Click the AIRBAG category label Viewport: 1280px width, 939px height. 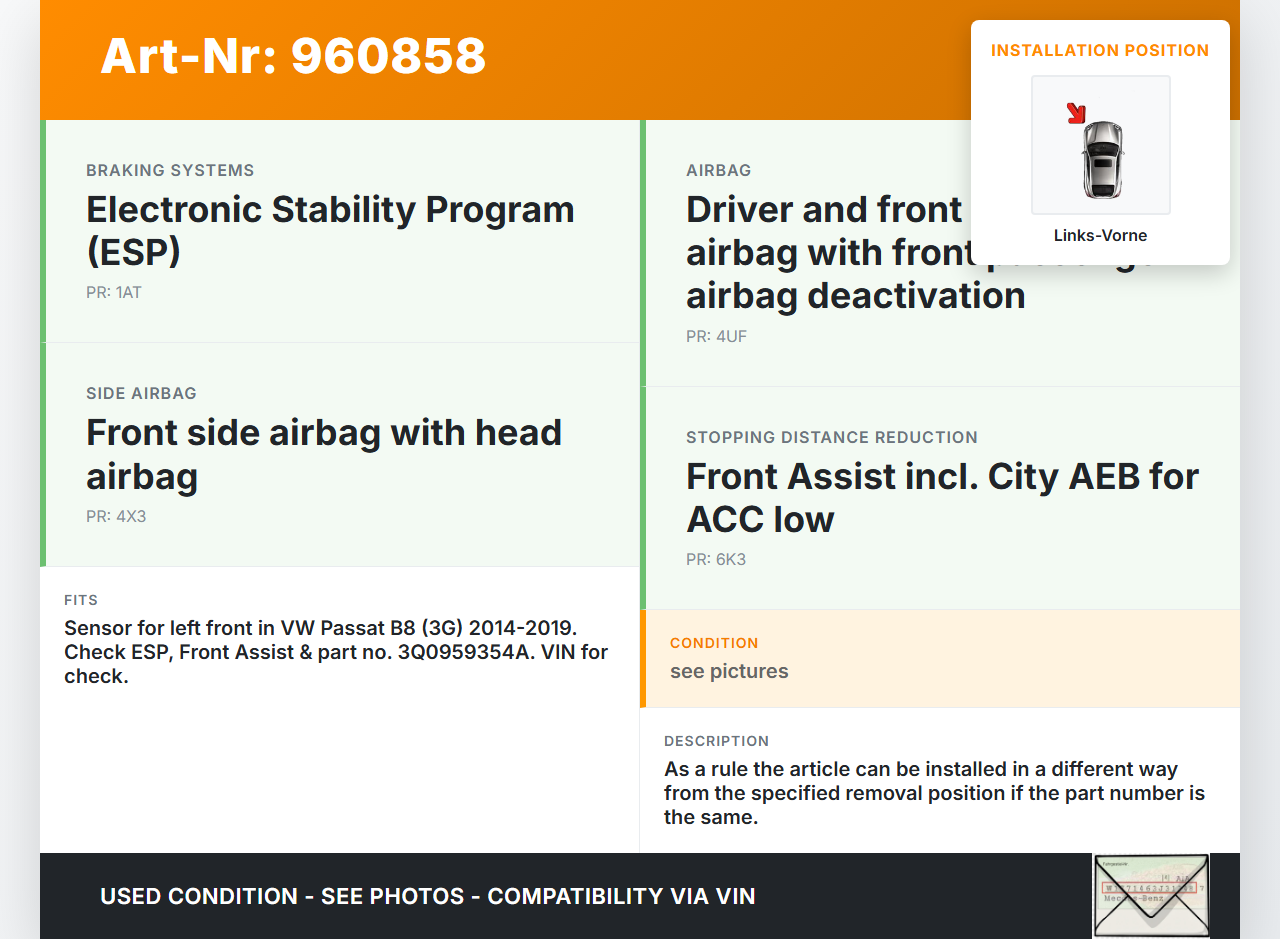[x=718, y=170]
